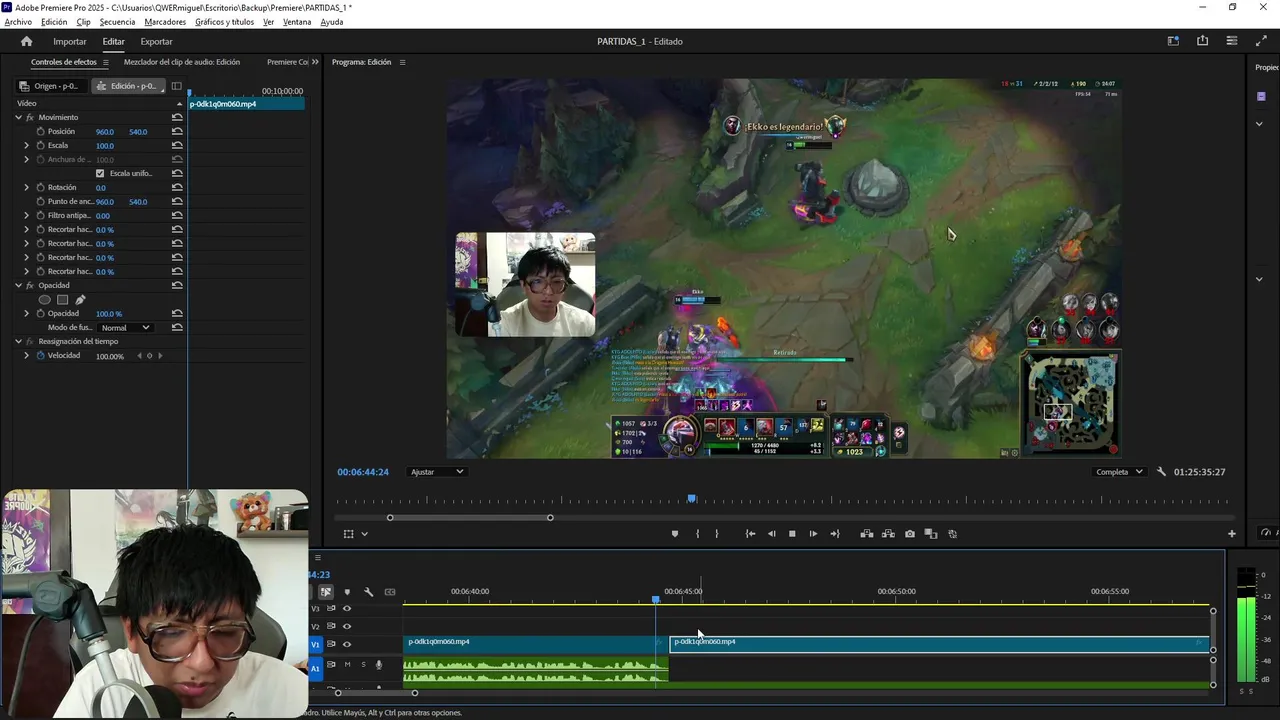Switch to Exportar workspace
This screenshot has height=720, width=1280.
[156, 41]
